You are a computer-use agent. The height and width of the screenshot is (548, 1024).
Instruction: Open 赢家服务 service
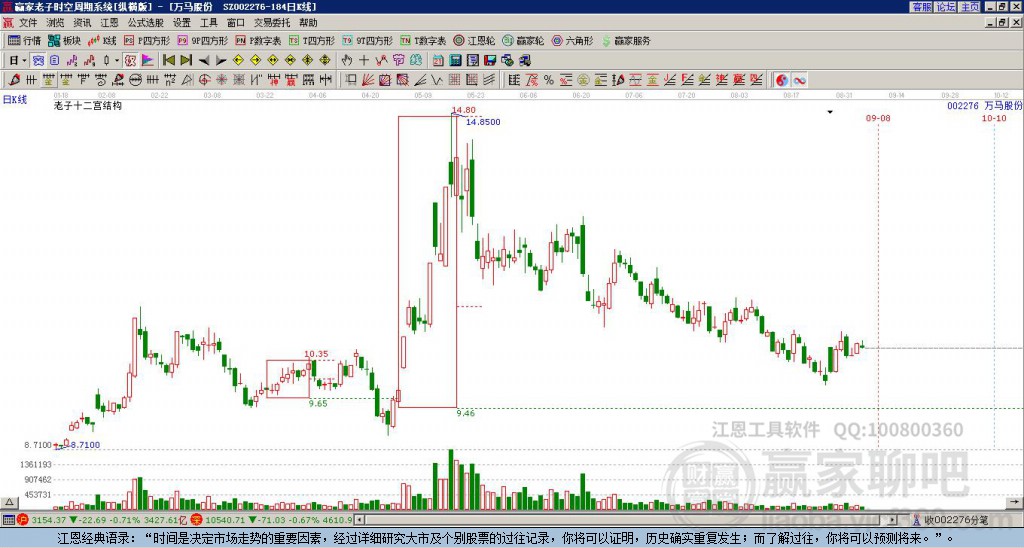point(626,40)
